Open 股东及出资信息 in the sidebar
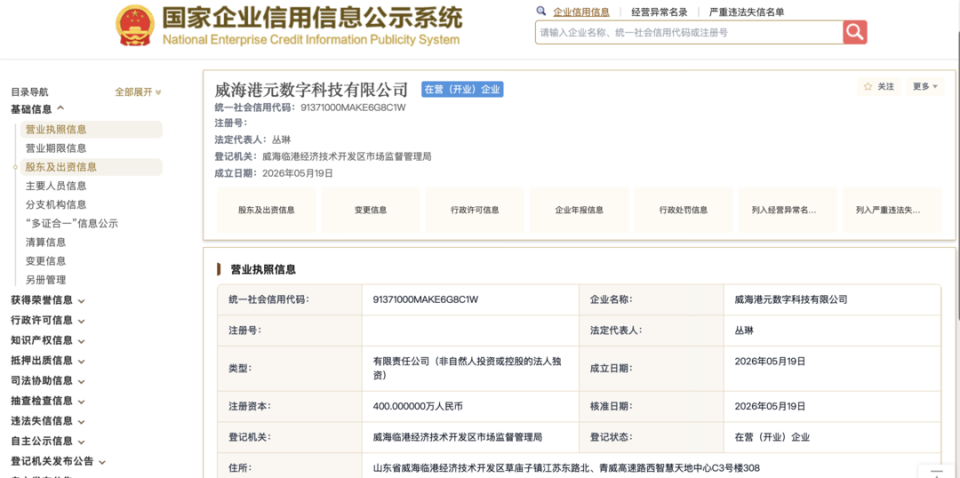 coord(92,167)
